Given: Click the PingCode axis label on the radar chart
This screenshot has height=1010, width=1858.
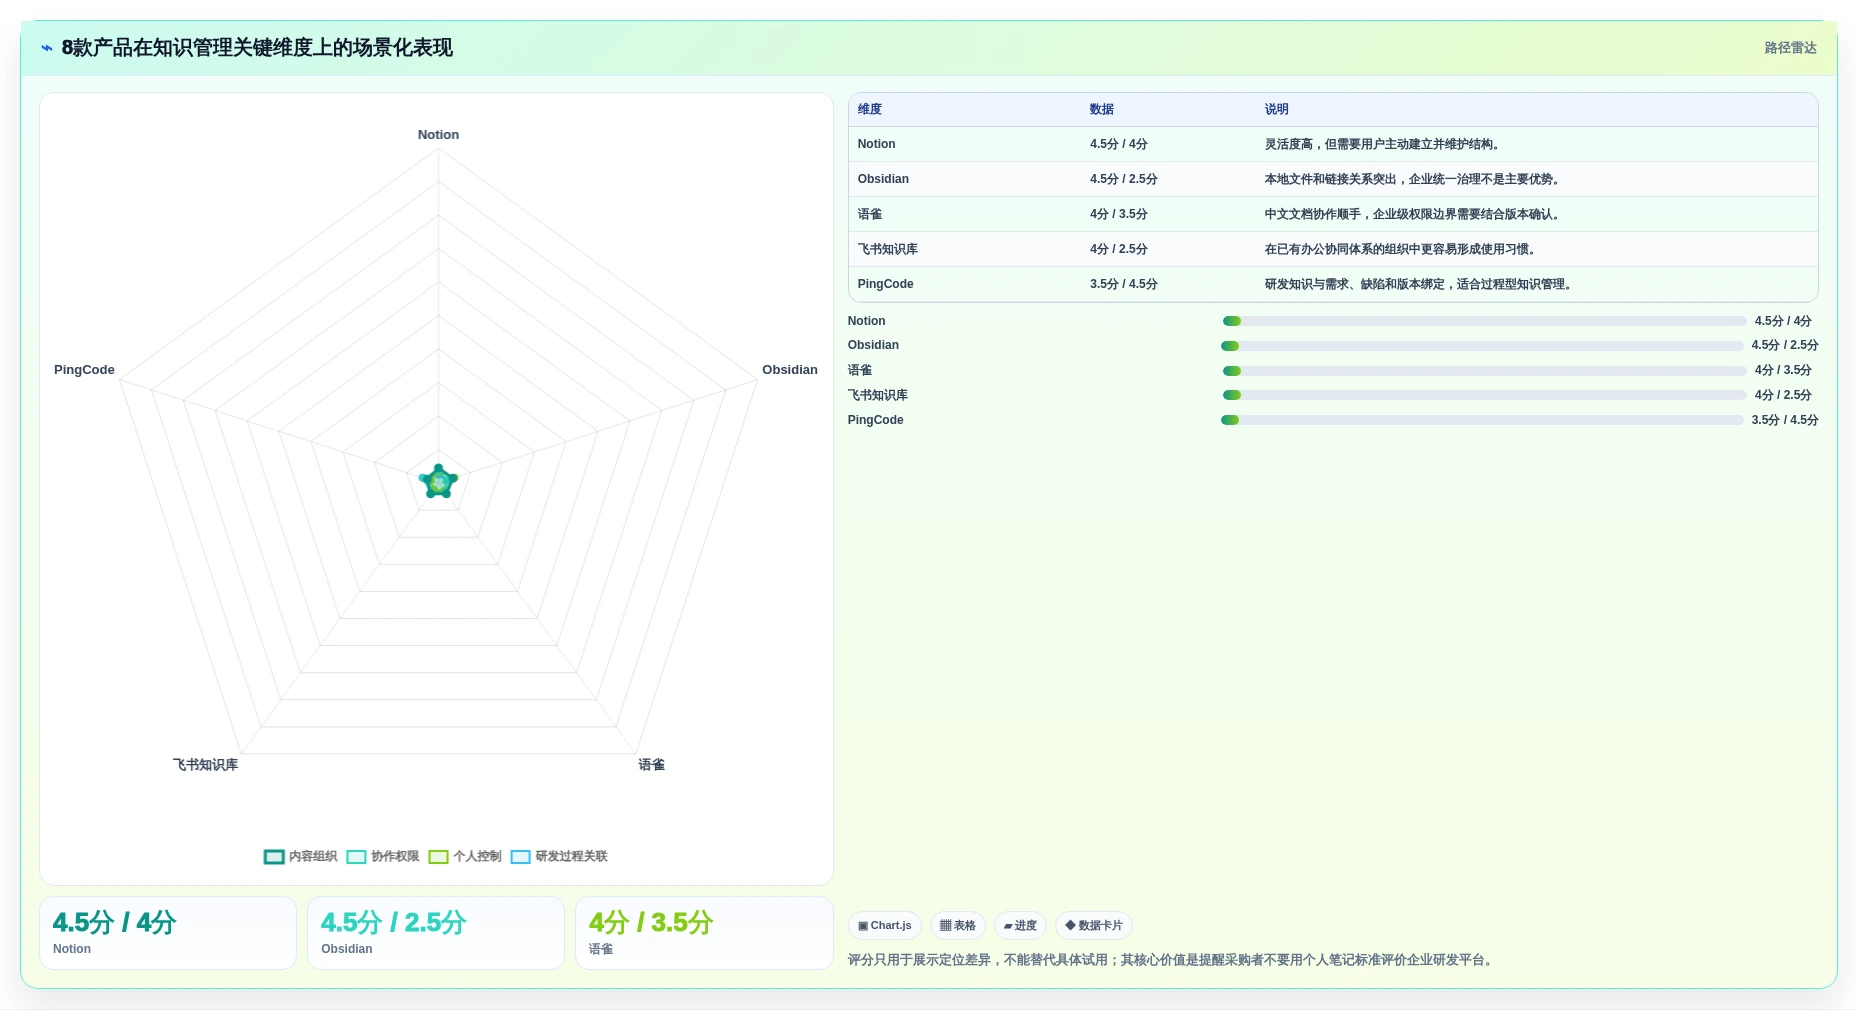Looking at the screenshot, I should pos(84,370).
